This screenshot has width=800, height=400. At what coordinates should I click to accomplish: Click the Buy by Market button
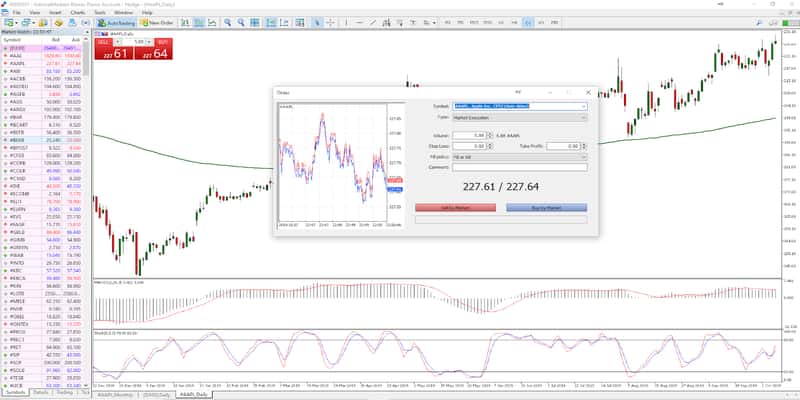point(546,208)
